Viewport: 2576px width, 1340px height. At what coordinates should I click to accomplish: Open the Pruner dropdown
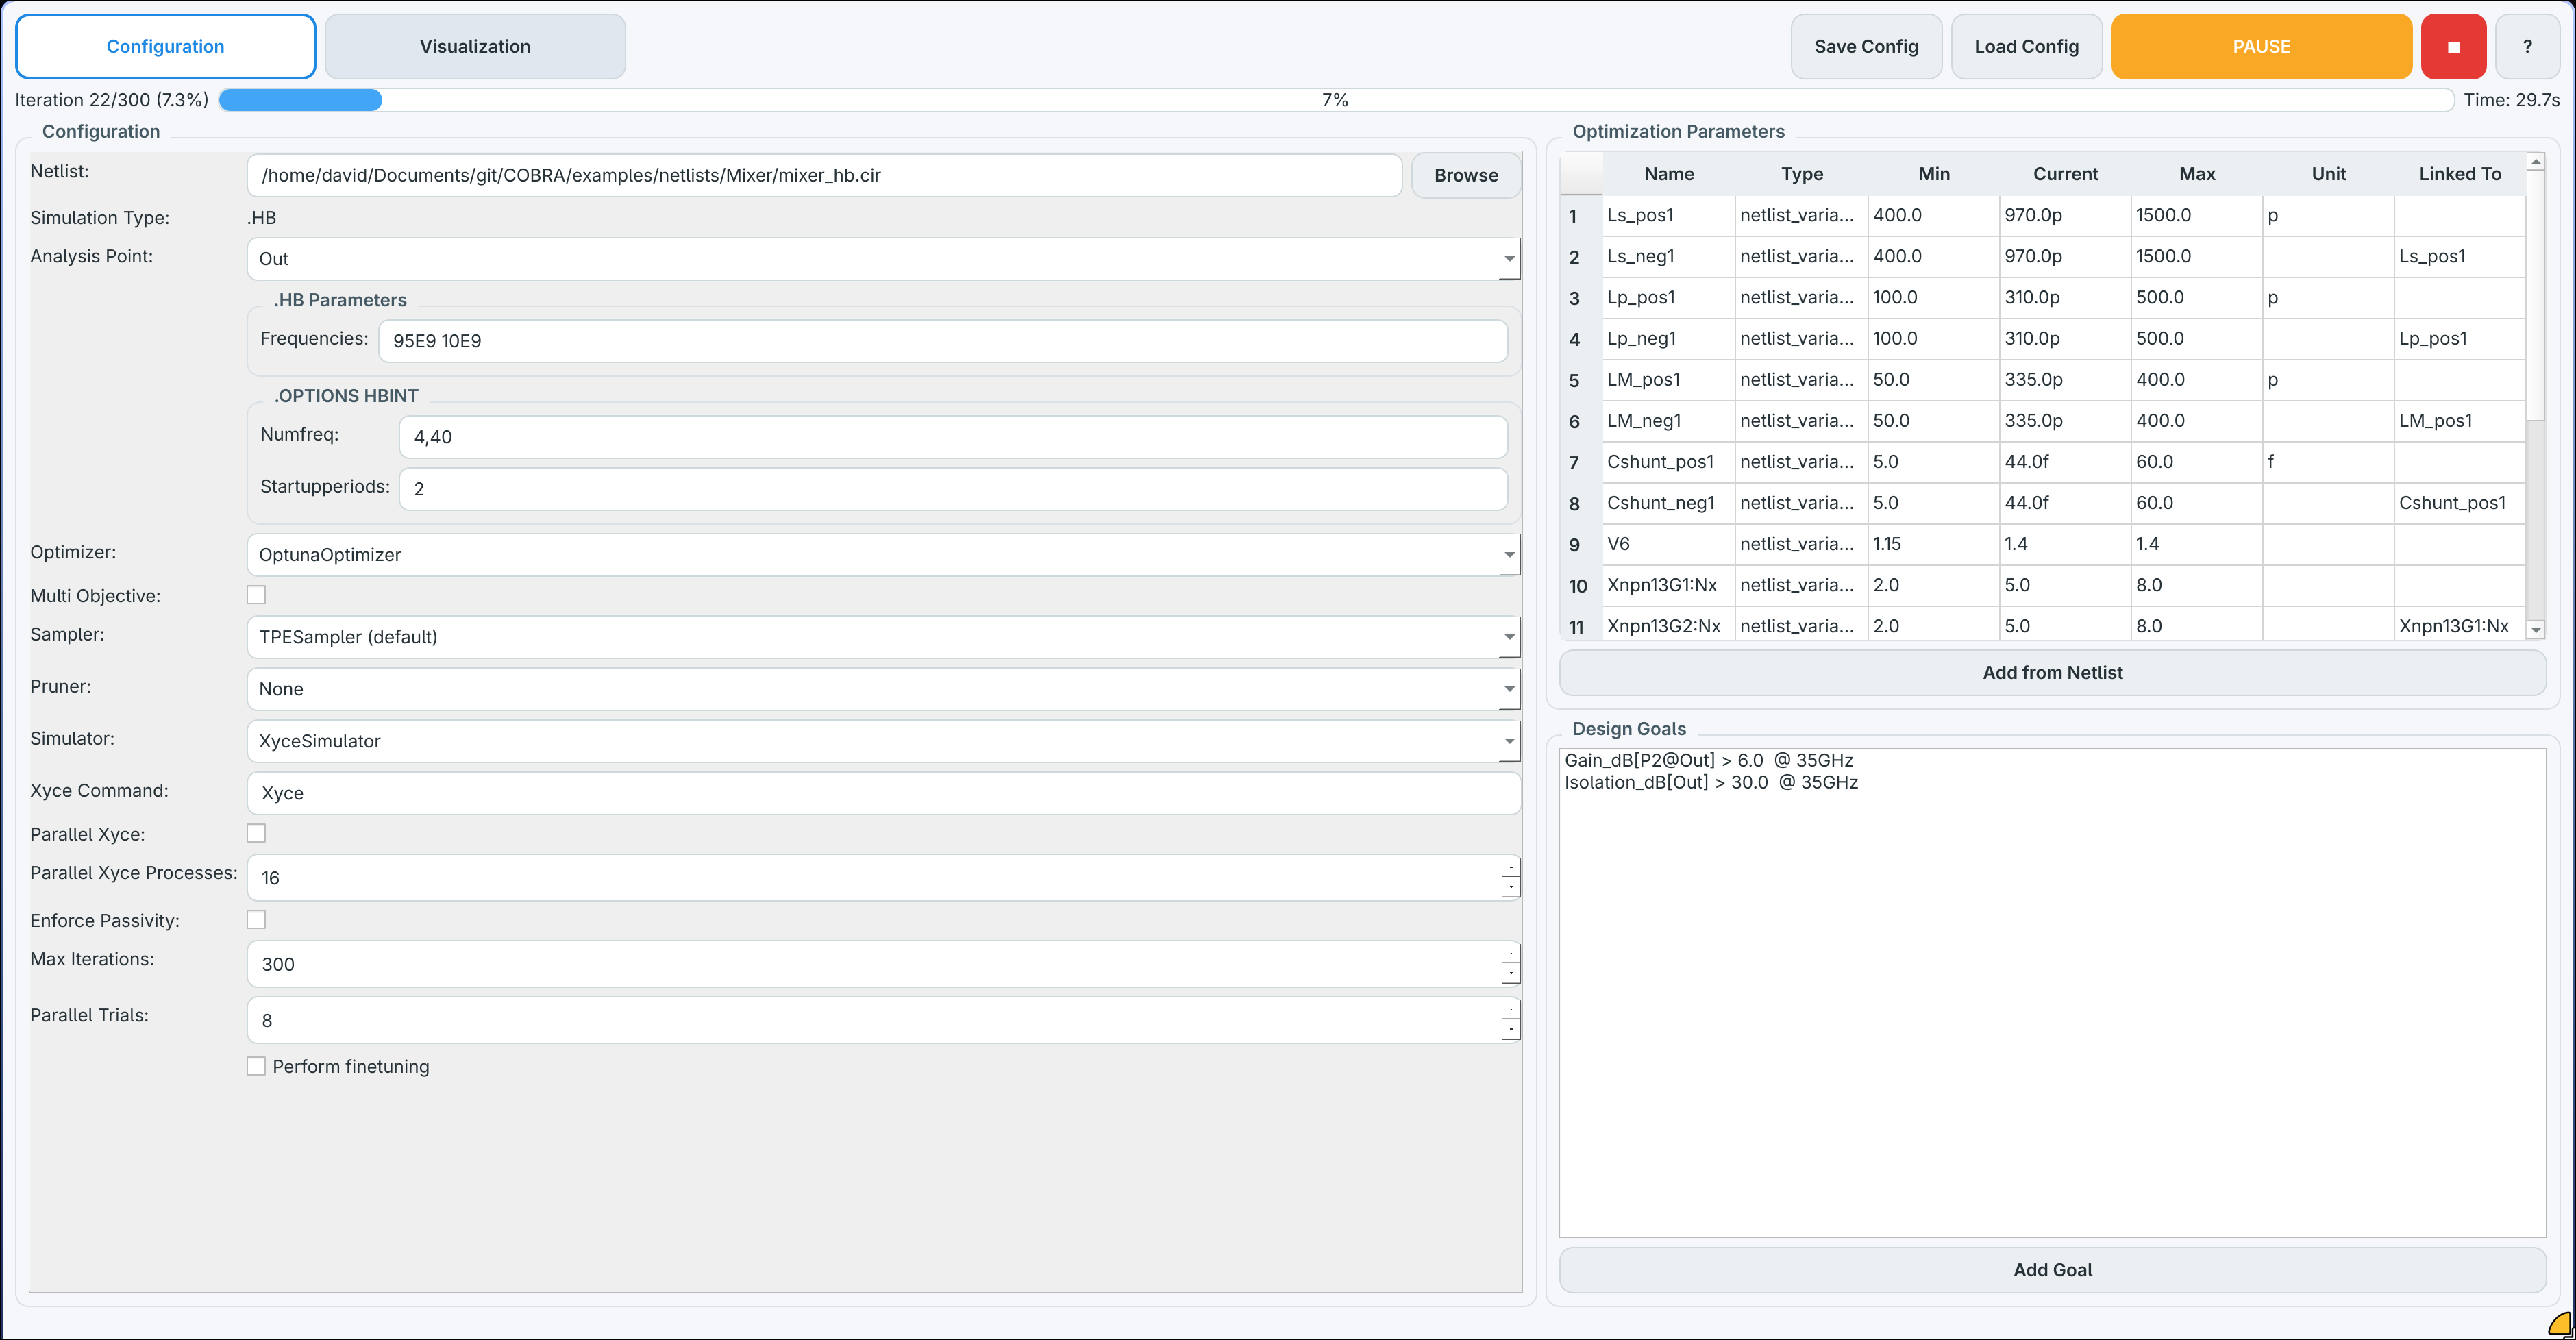click(883, 689)
